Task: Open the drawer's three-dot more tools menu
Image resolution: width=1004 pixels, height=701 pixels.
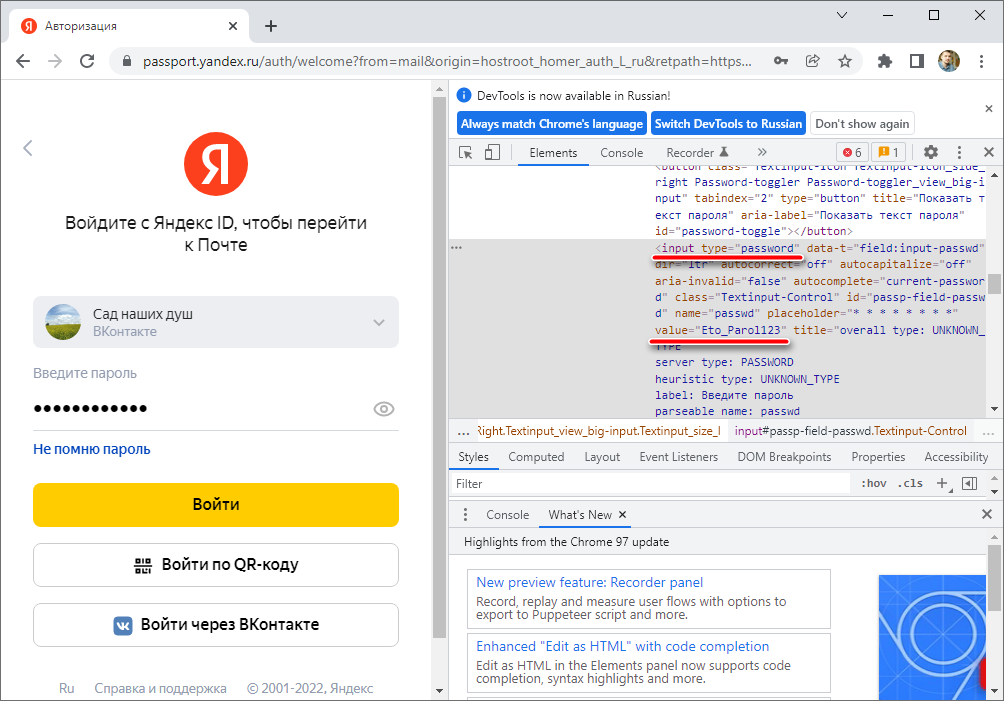Action: 464,515
